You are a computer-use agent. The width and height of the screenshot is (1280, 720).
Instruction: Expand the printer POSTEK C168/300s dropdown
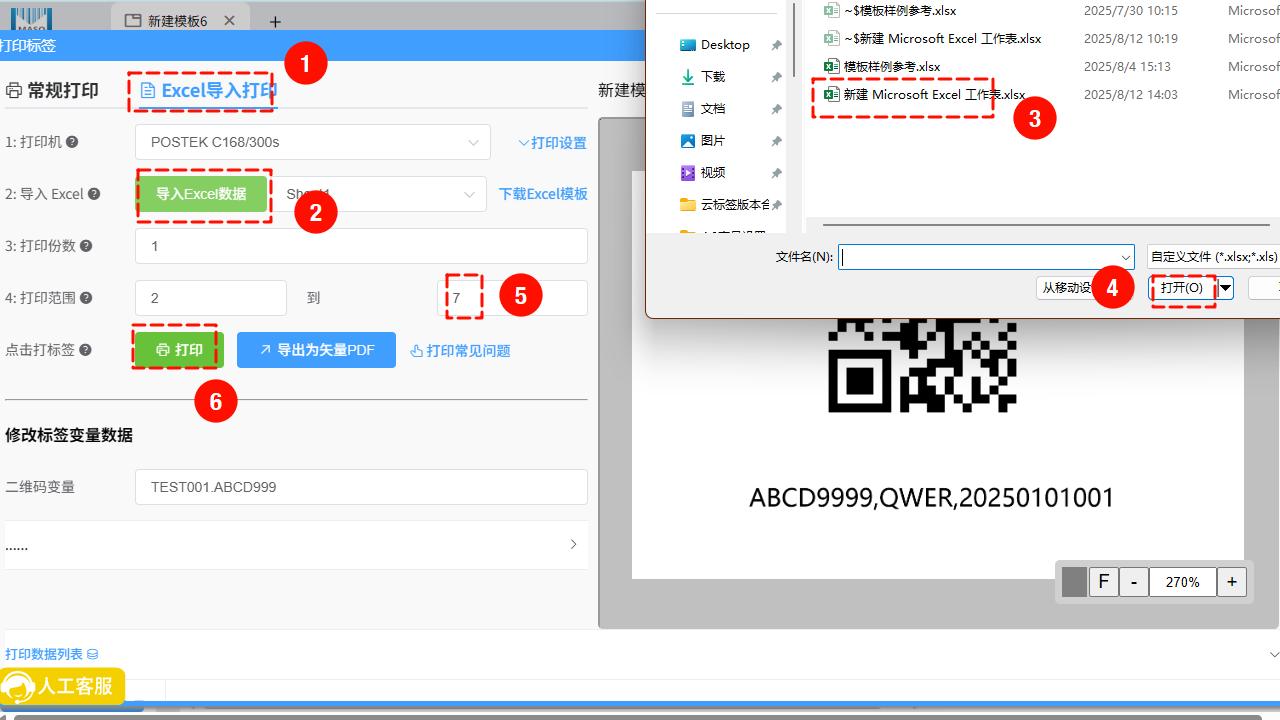pos(473,142)
